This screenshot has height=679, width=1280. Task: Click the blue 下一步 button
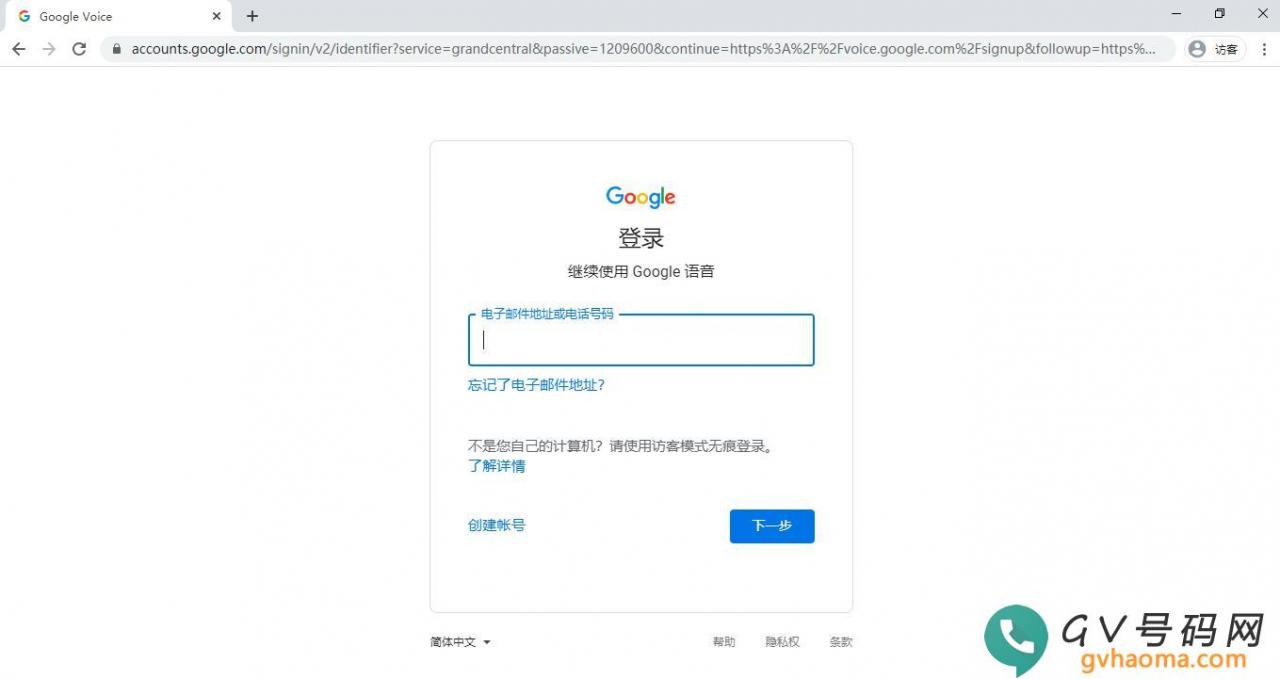click(772, 526)
